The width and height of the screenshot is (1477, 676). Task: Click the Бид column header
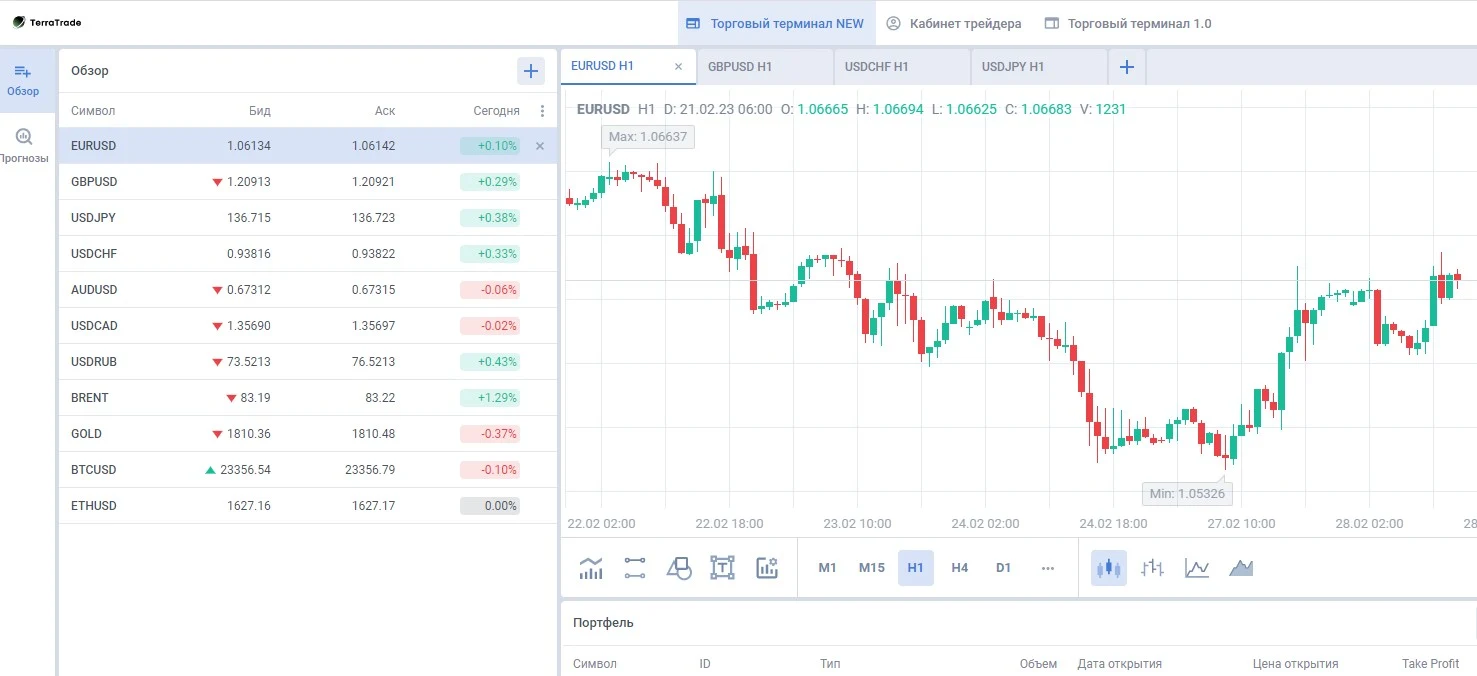[x=260, y=111]
